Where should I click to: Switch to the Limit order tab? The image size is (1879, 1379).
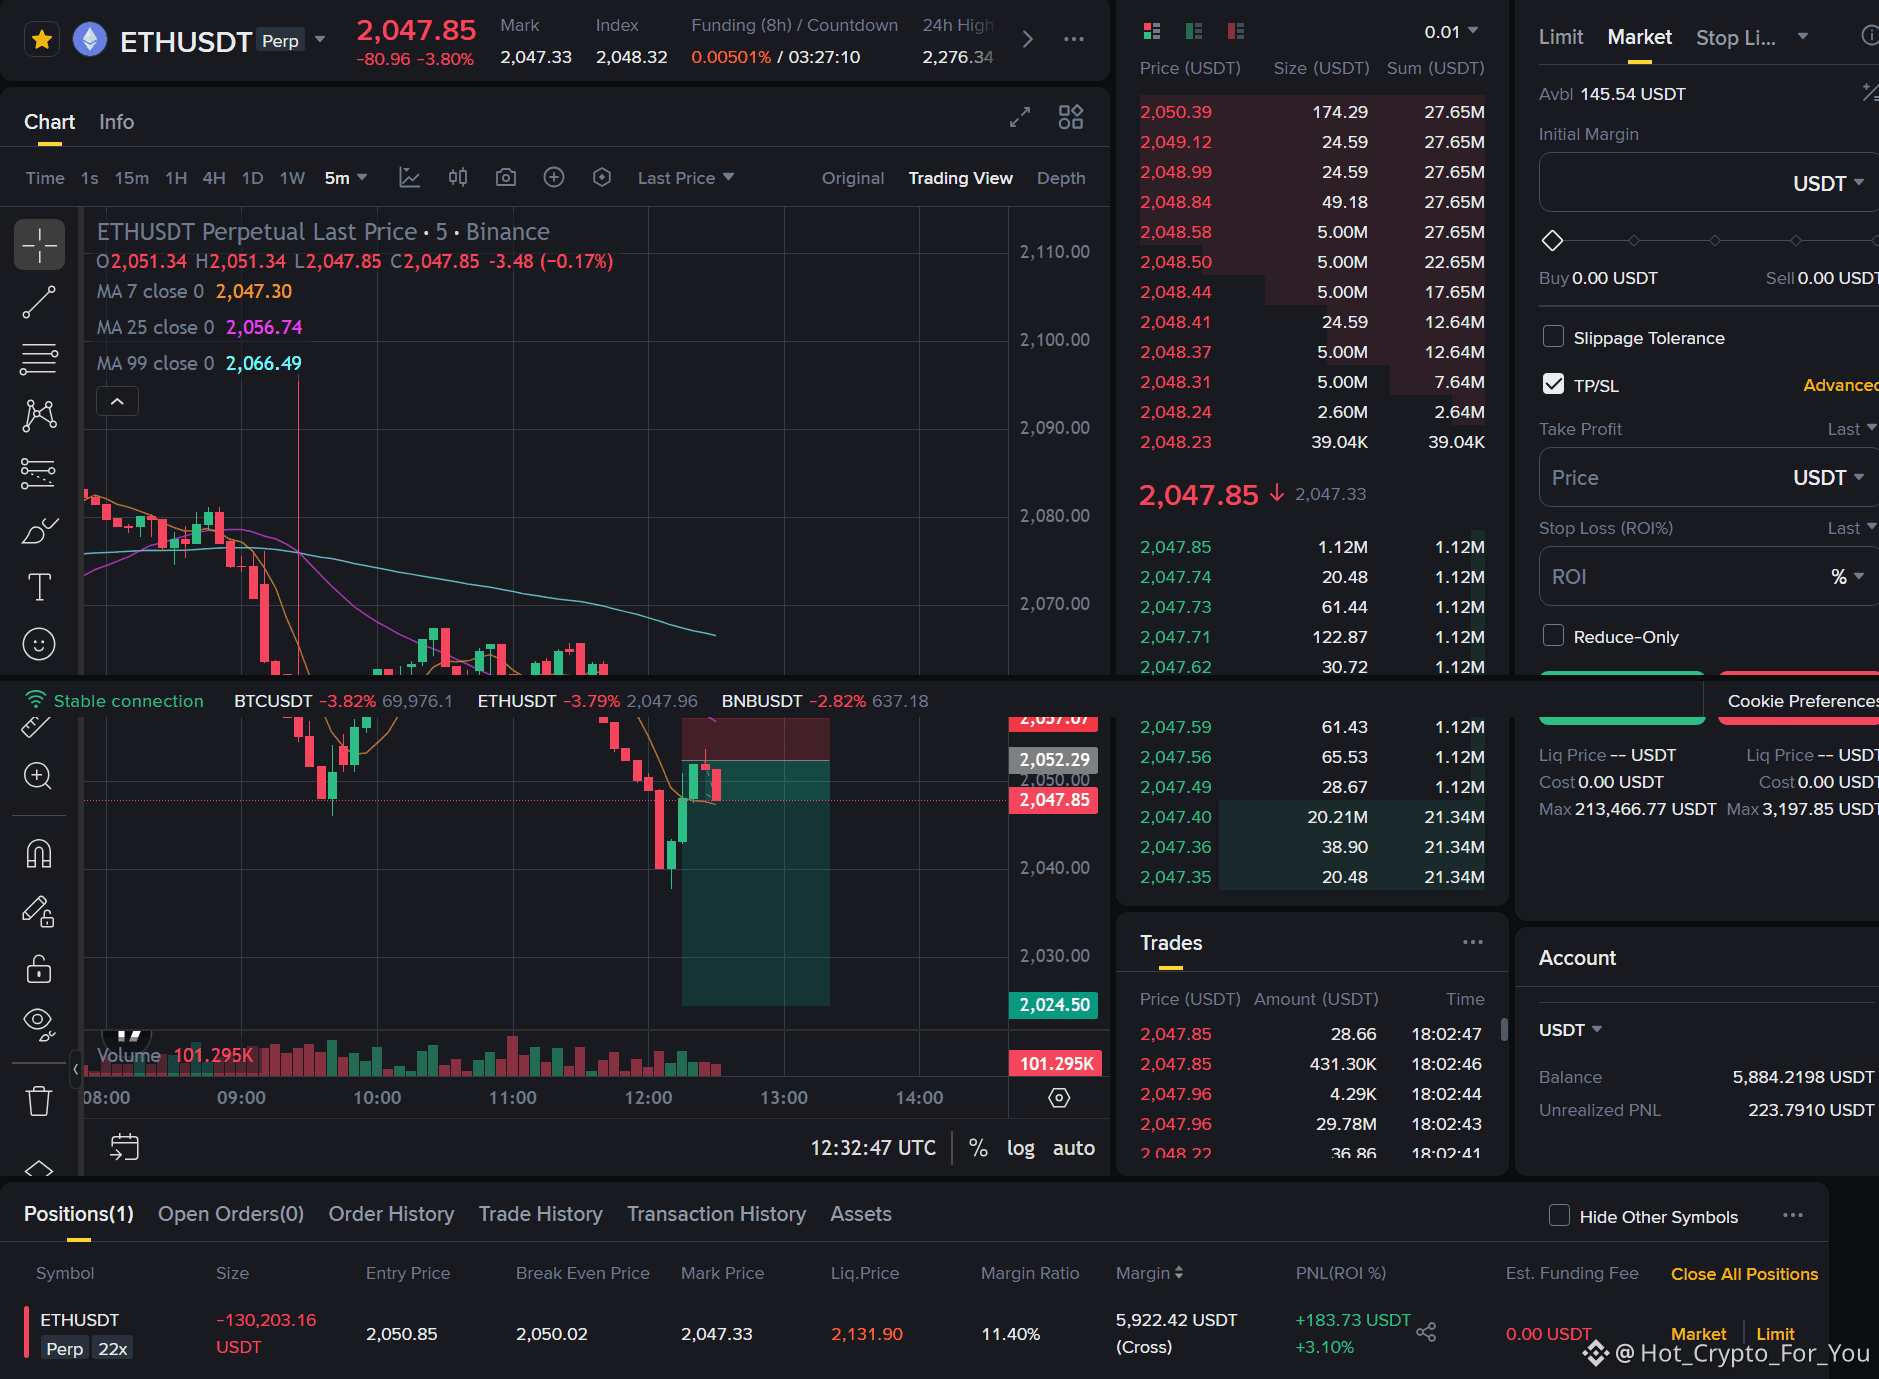(x=1560, y=37)
